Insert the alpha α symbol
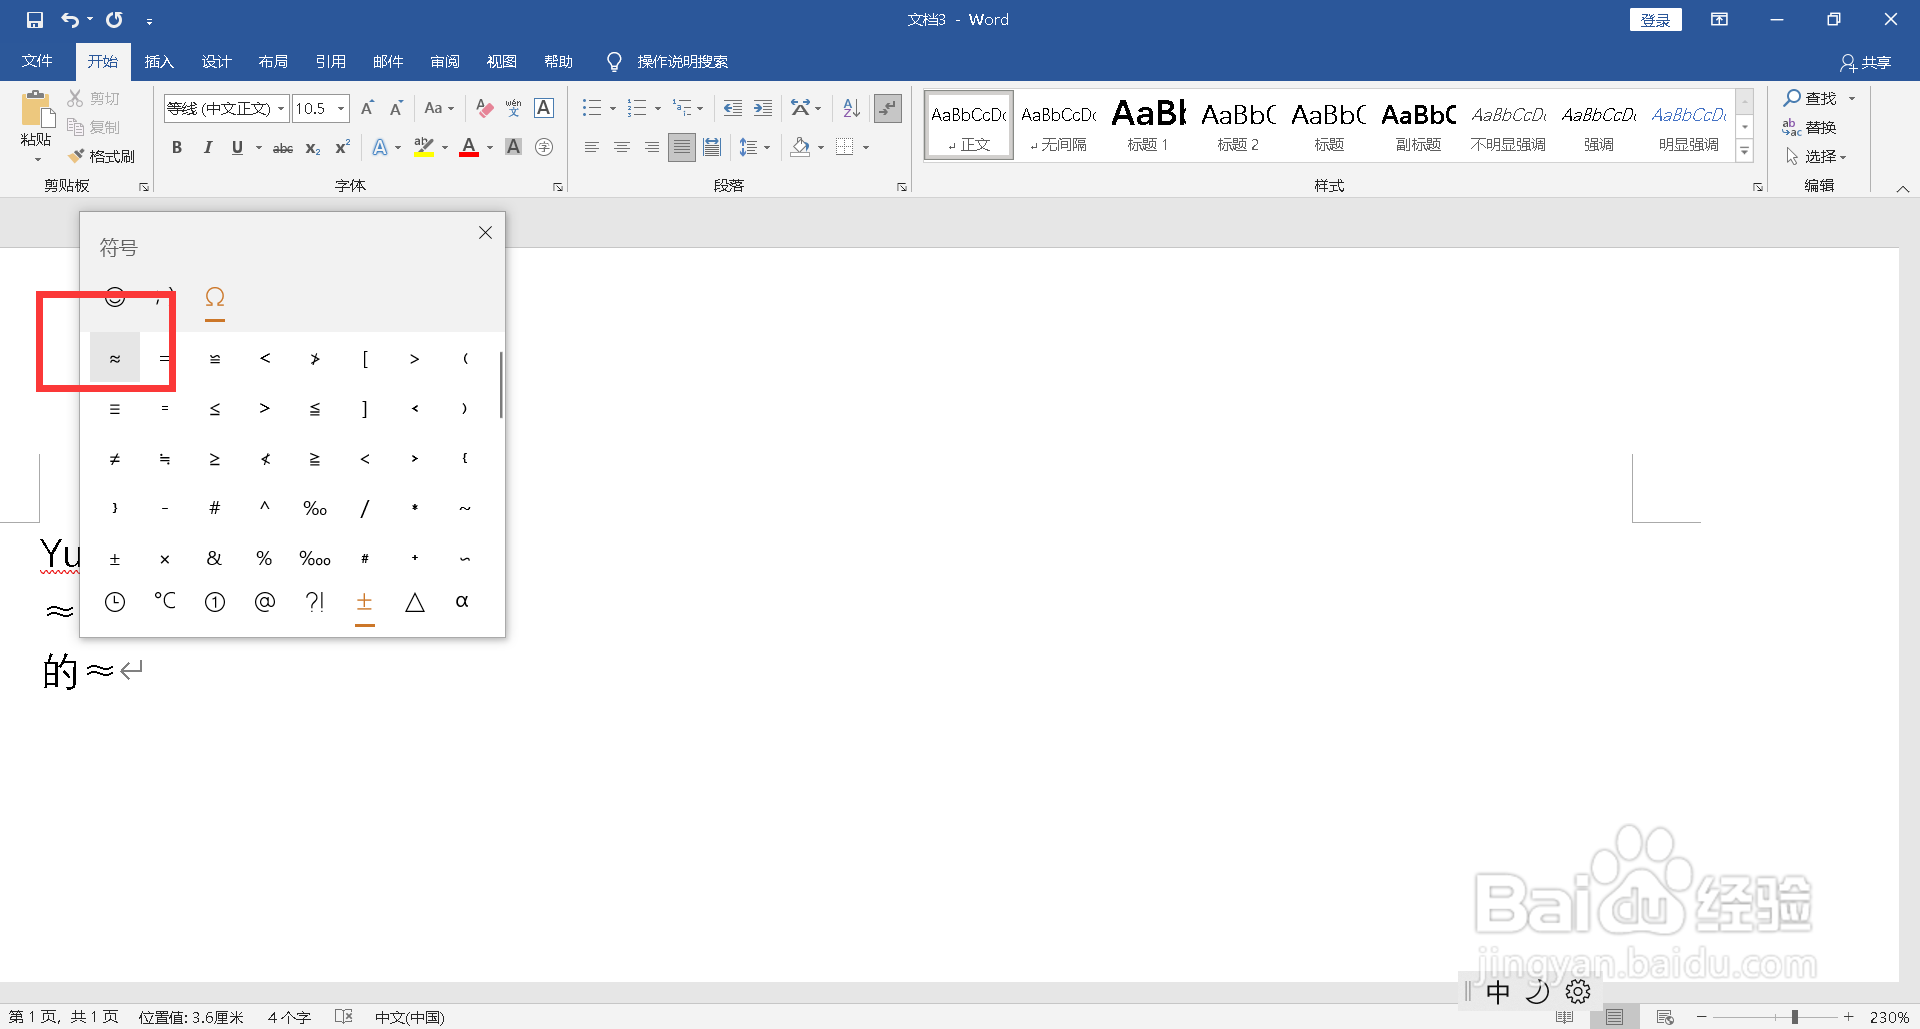 pos(462,601)
